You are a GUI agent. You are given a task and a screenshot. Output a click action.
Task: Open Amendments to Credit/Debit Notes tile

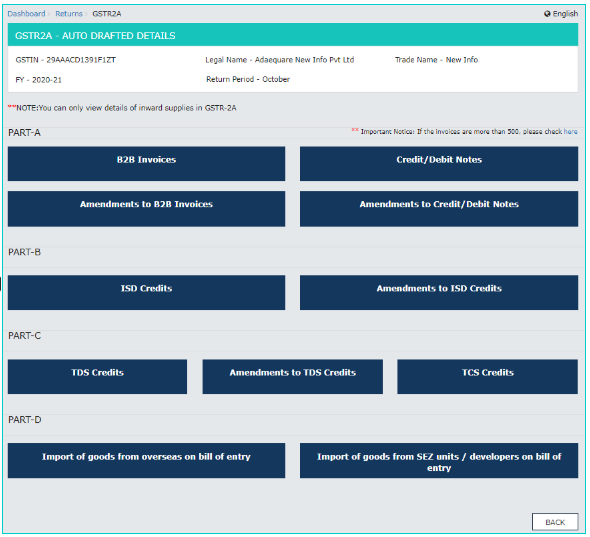439,209
